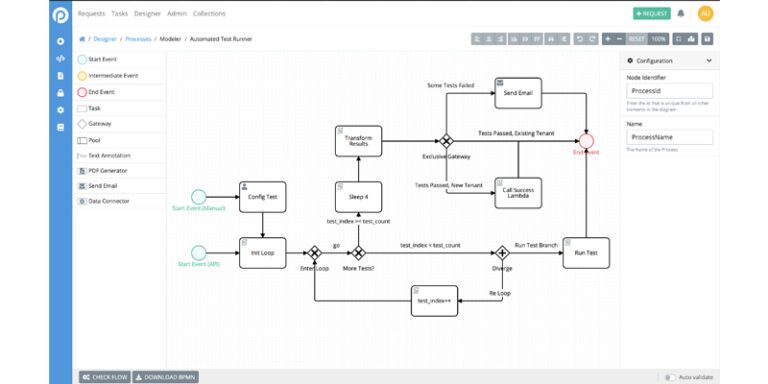Open the Designer menu

[147, 14]
